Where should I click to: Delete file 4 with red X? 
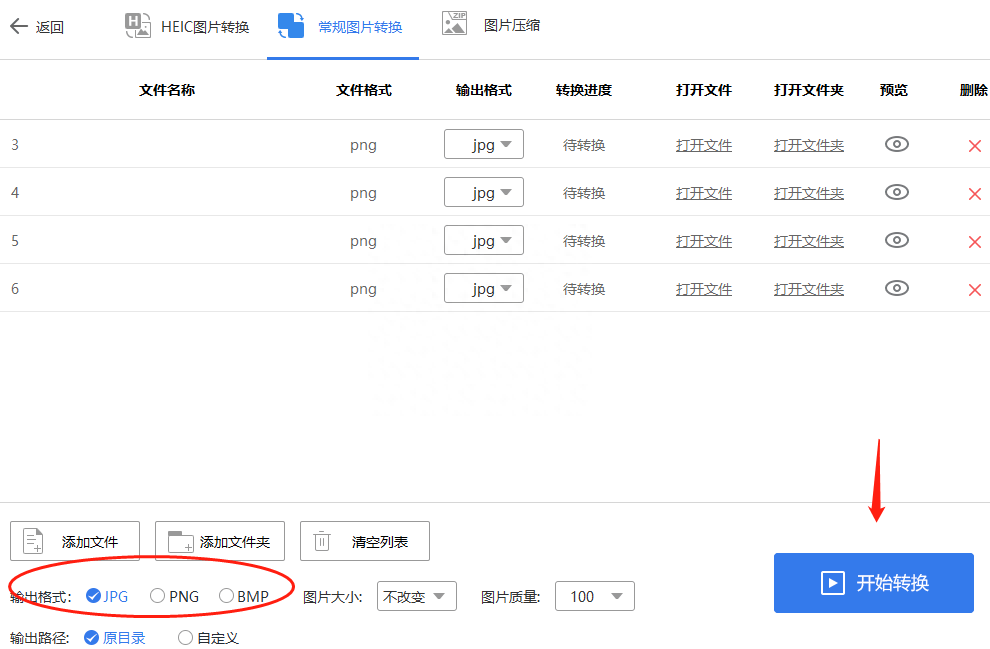click(974, 194)
